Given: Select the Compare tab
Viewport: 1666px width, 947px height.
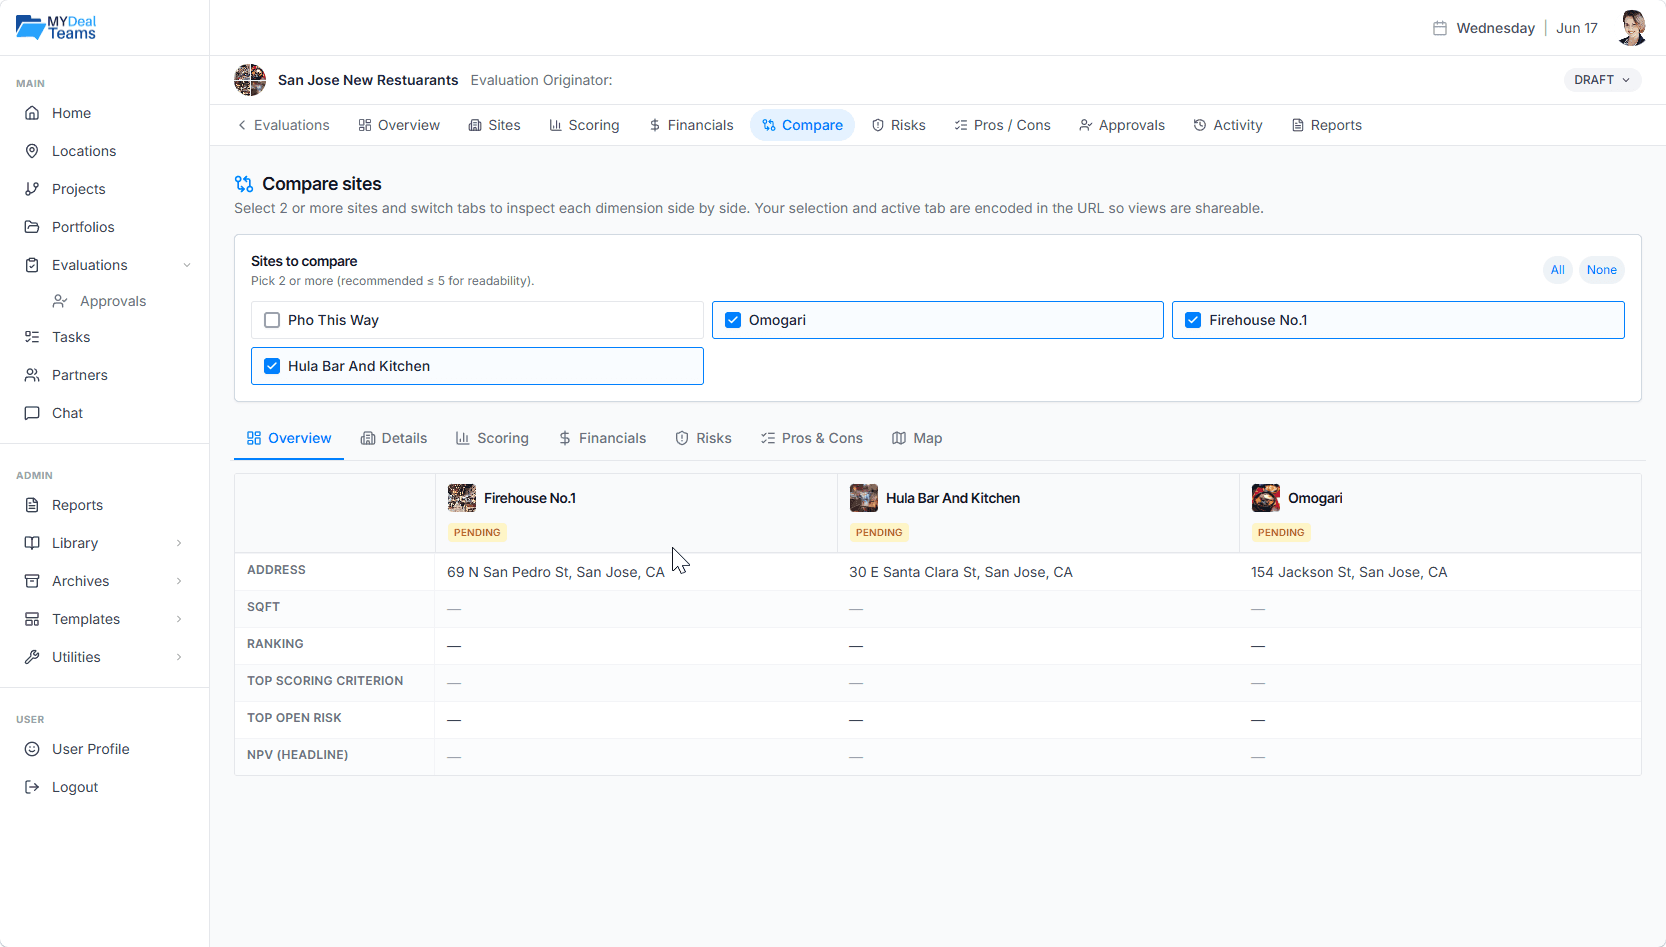Looking at the screenshot, I should coord(802,125).
